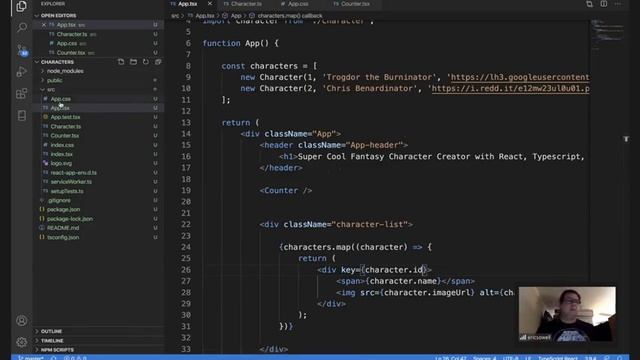Open serviceWorker.ts file

tap(71, 182)
